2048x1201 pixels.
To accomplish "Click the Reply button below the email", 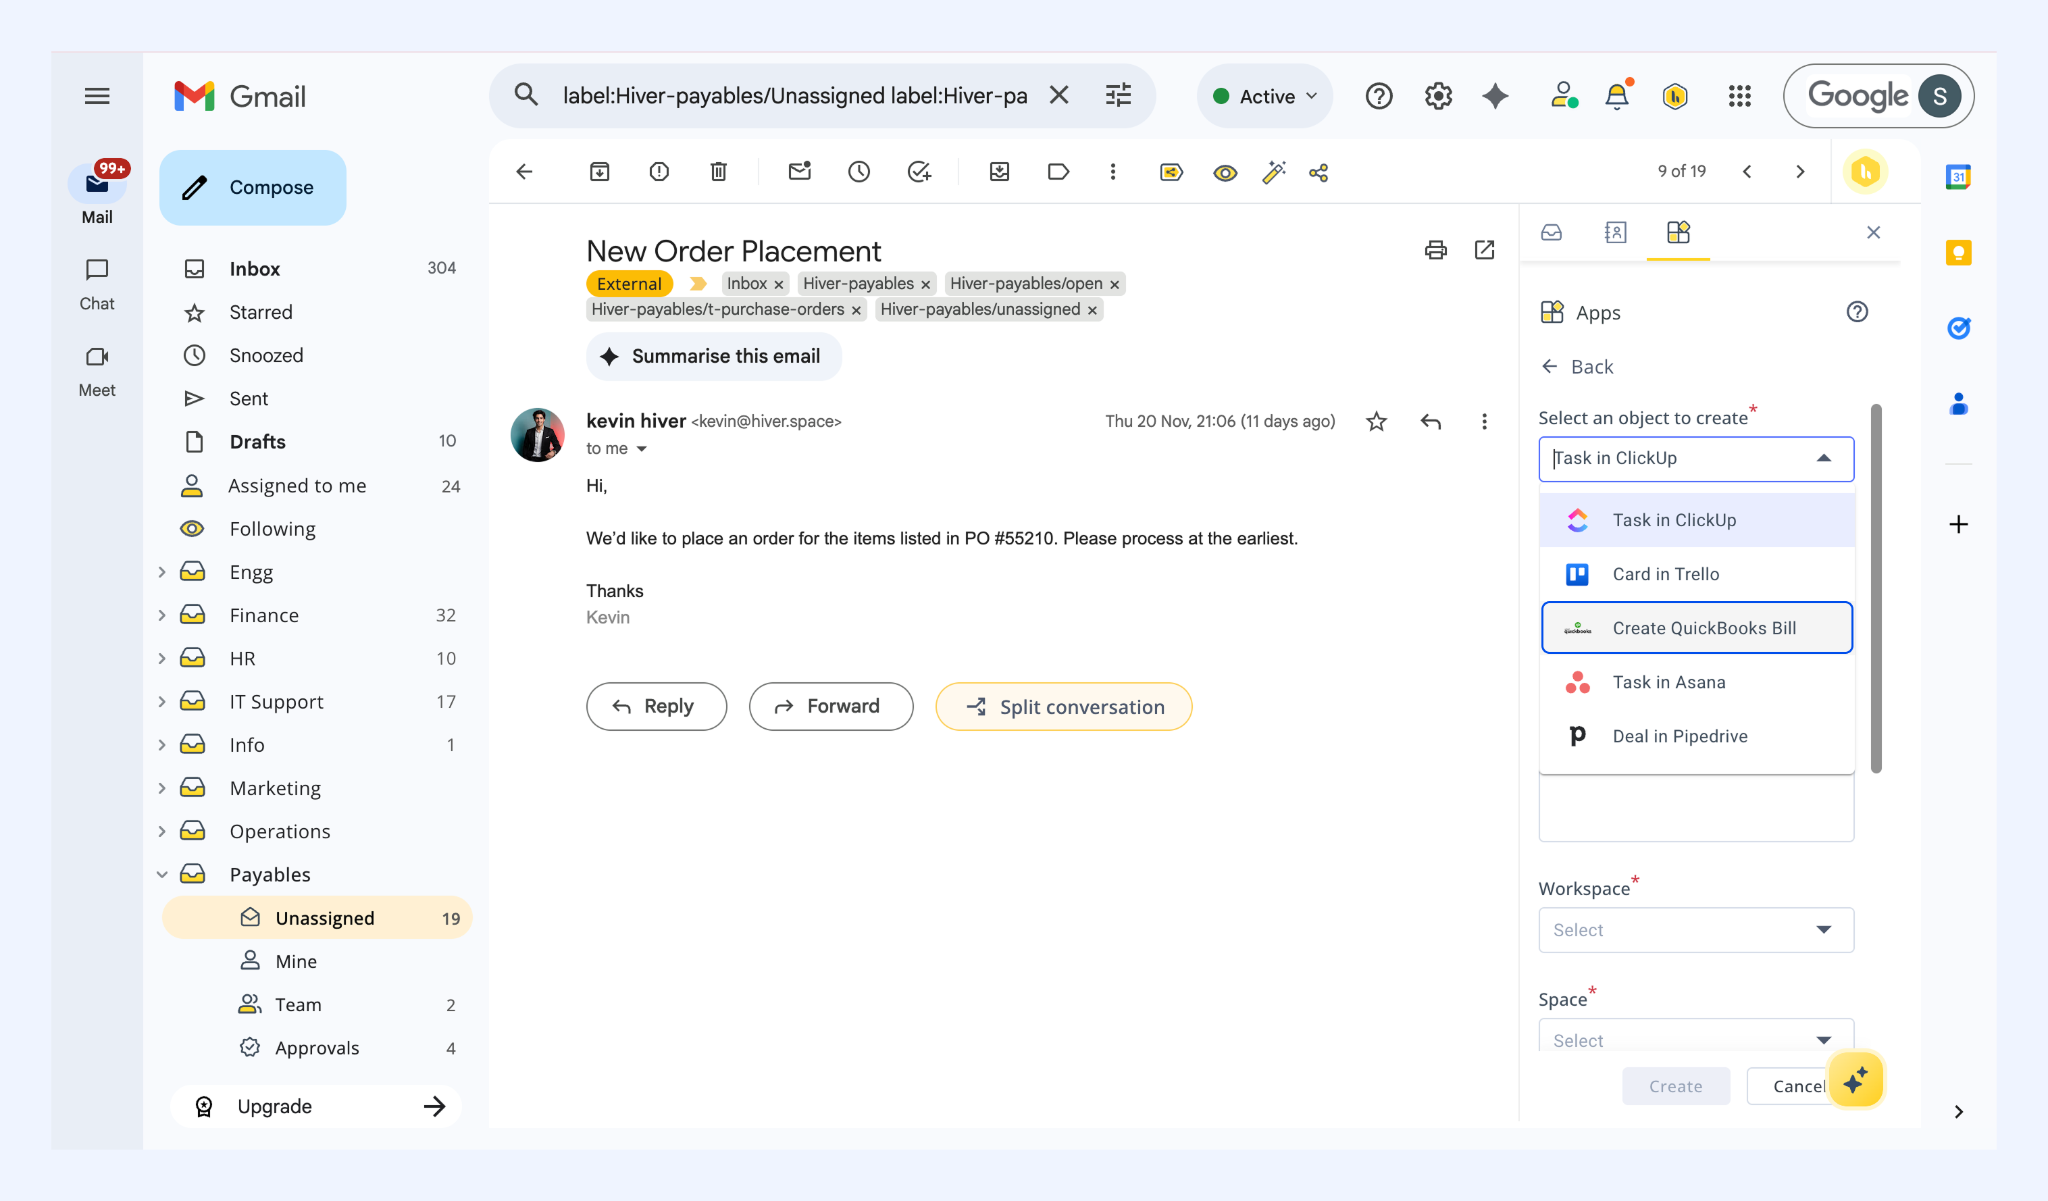I will 656,707.
